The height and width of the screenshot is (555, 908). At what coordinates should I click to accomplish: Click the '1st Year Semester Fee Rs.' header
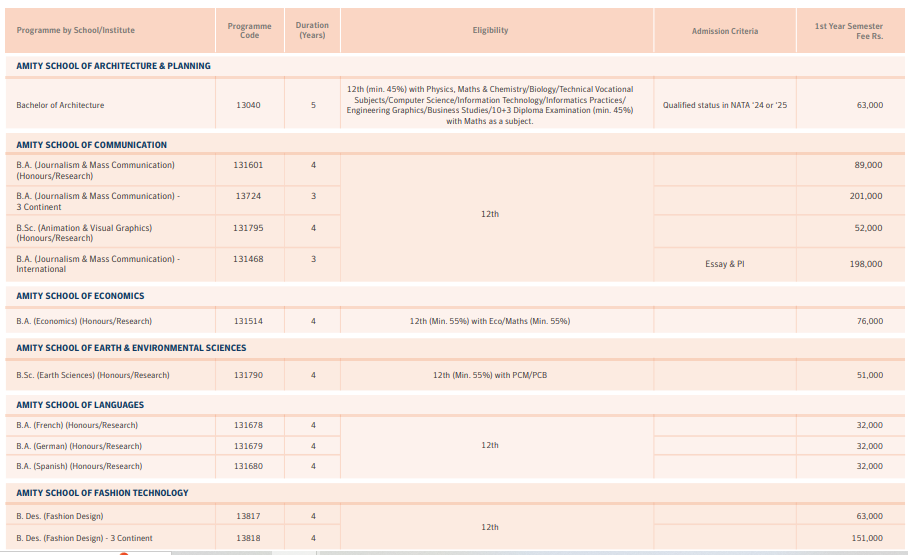pyautogui.click(x=848, y=31)
